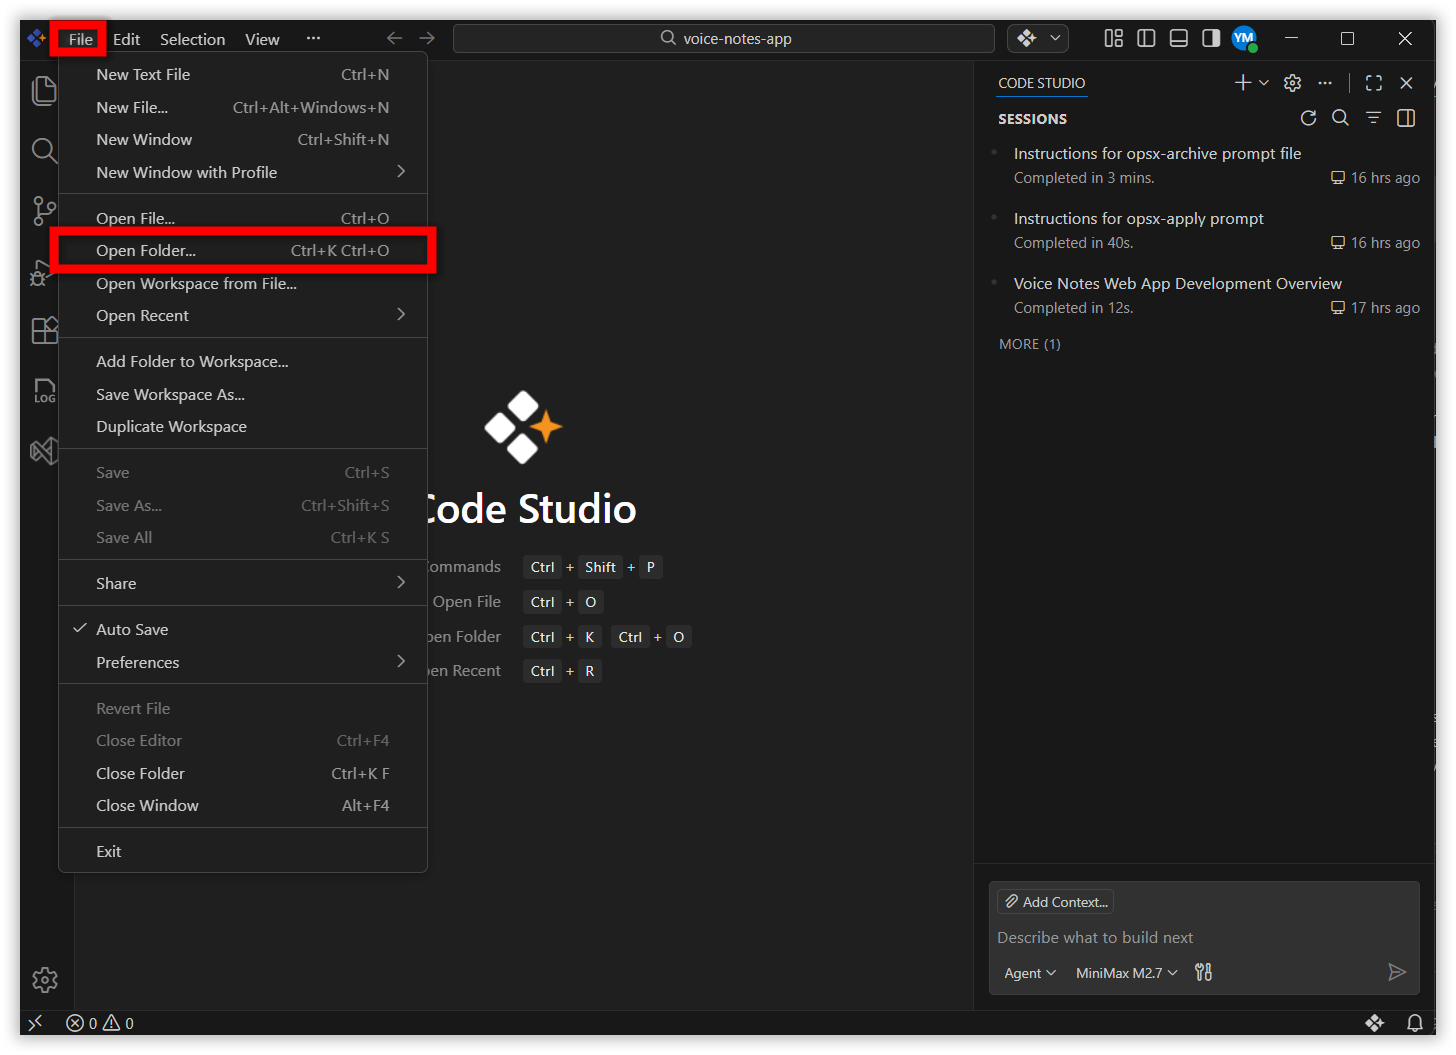
Task: Search sessions with the magnifier icon
Action: (1341, 118)
